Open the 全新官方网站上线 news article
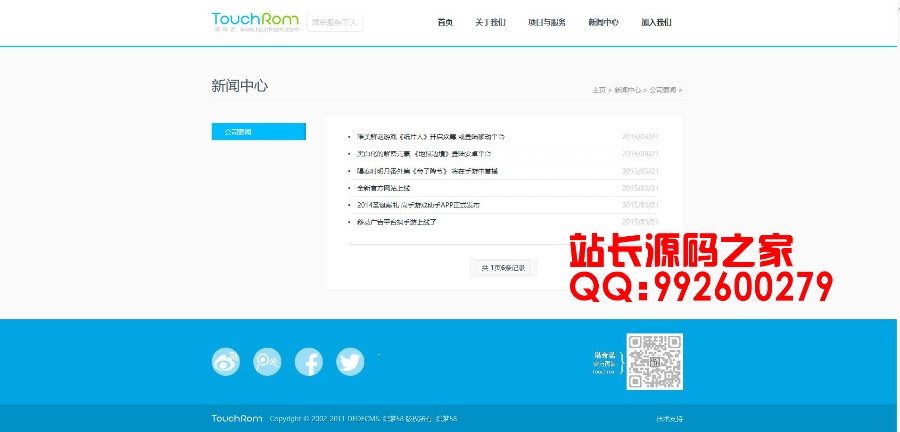Image resolution: width=900 pixels, height=432 pixels. point(383,188)
